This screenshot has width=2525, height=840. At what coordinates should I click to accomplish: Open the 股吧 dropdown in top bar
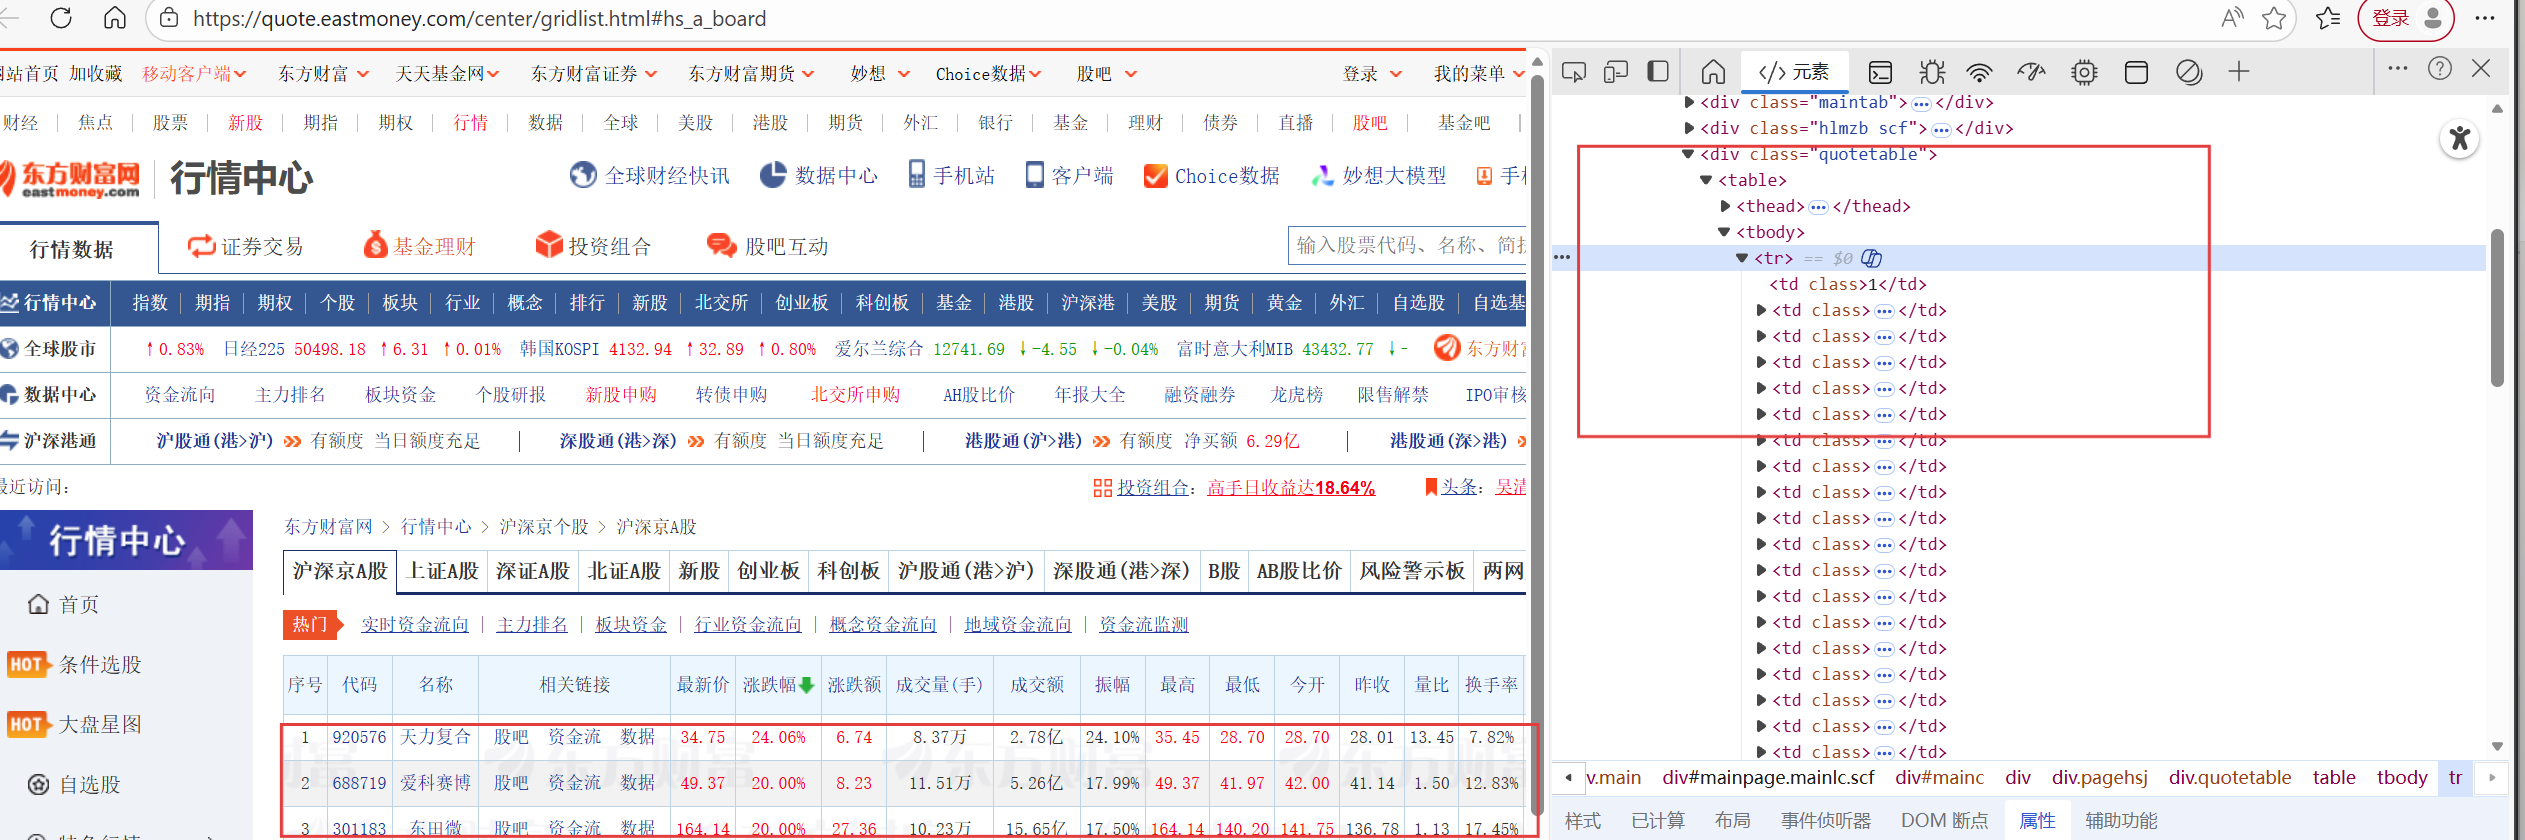point(1107,74)
